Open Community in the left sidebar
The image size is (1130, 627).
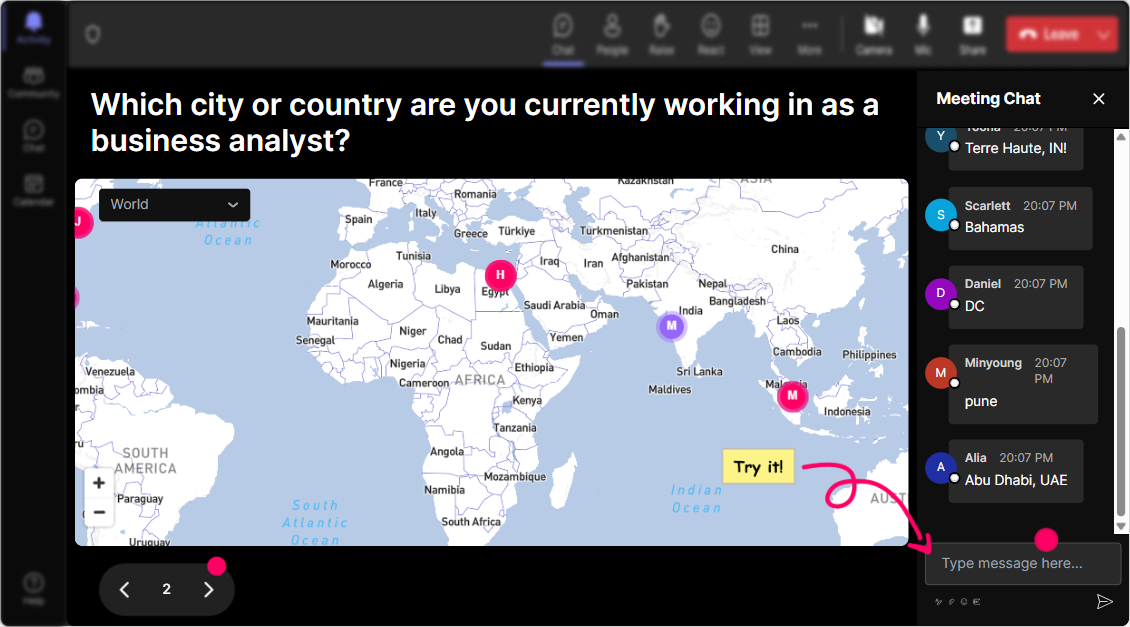click(34, 82)
